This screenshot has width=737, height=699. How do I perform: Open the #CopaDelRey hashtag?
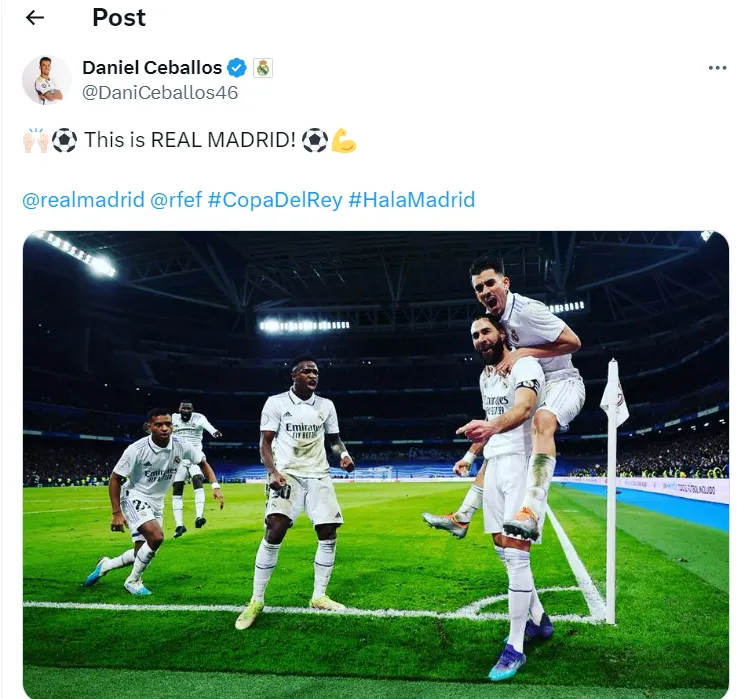pos(275,200)
